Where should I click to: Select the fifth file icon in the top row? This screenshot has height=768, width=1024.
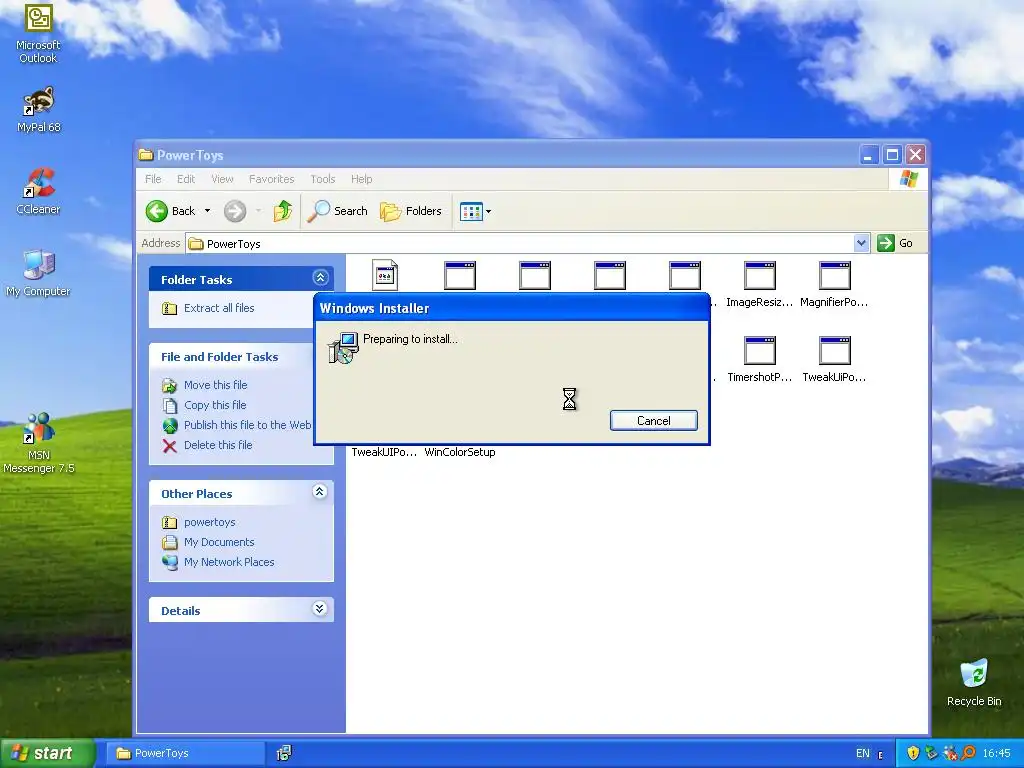pos(685,276)
